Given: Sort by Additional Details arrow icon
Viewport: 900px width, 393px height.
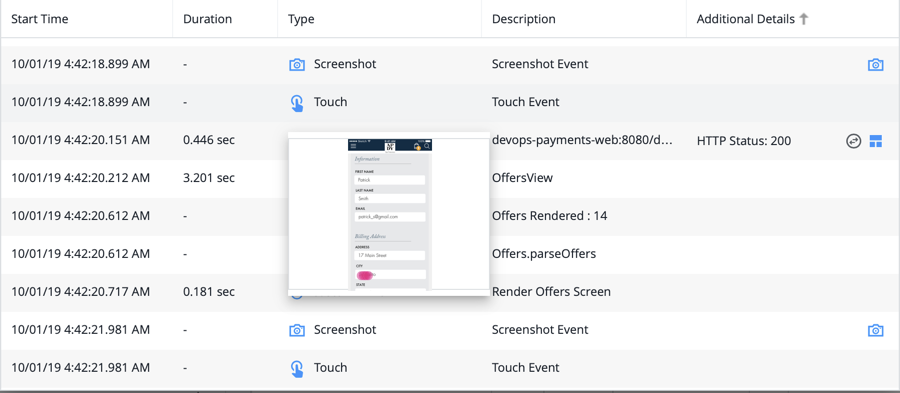Looking at the screenshot, I should point(804,19).
